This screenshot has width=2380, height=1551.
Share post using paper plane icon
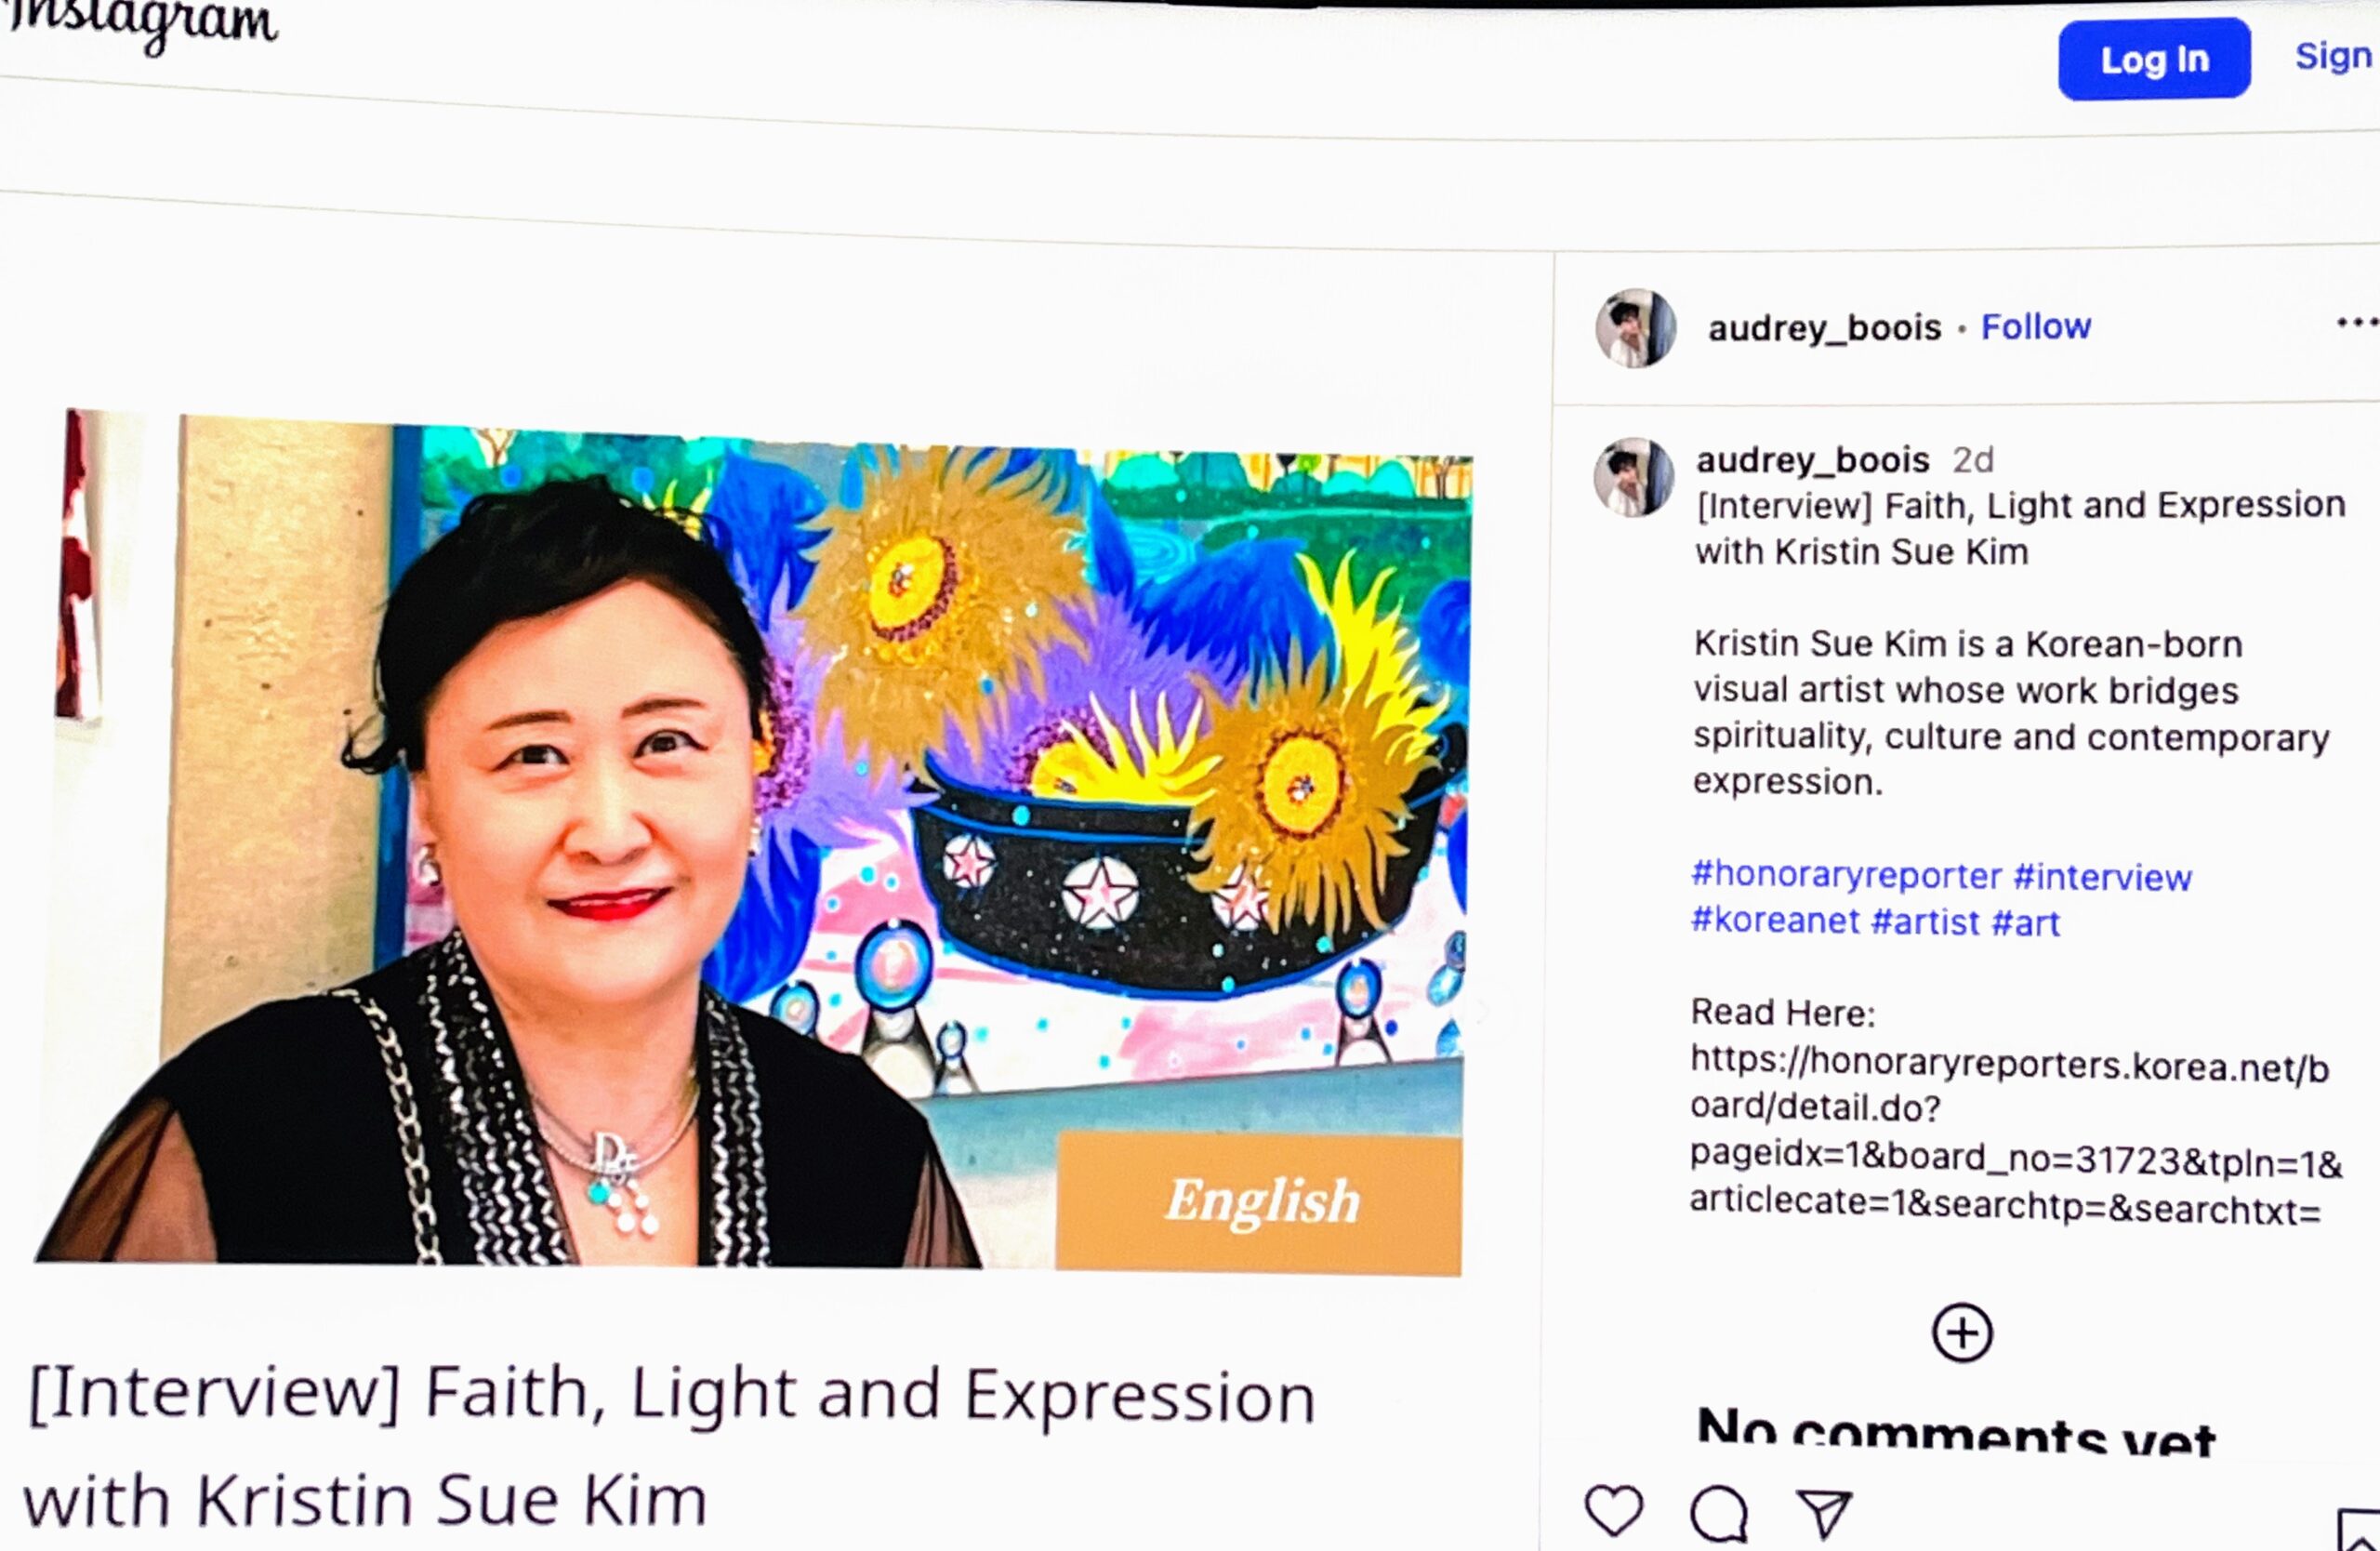pos(1824,1513)
